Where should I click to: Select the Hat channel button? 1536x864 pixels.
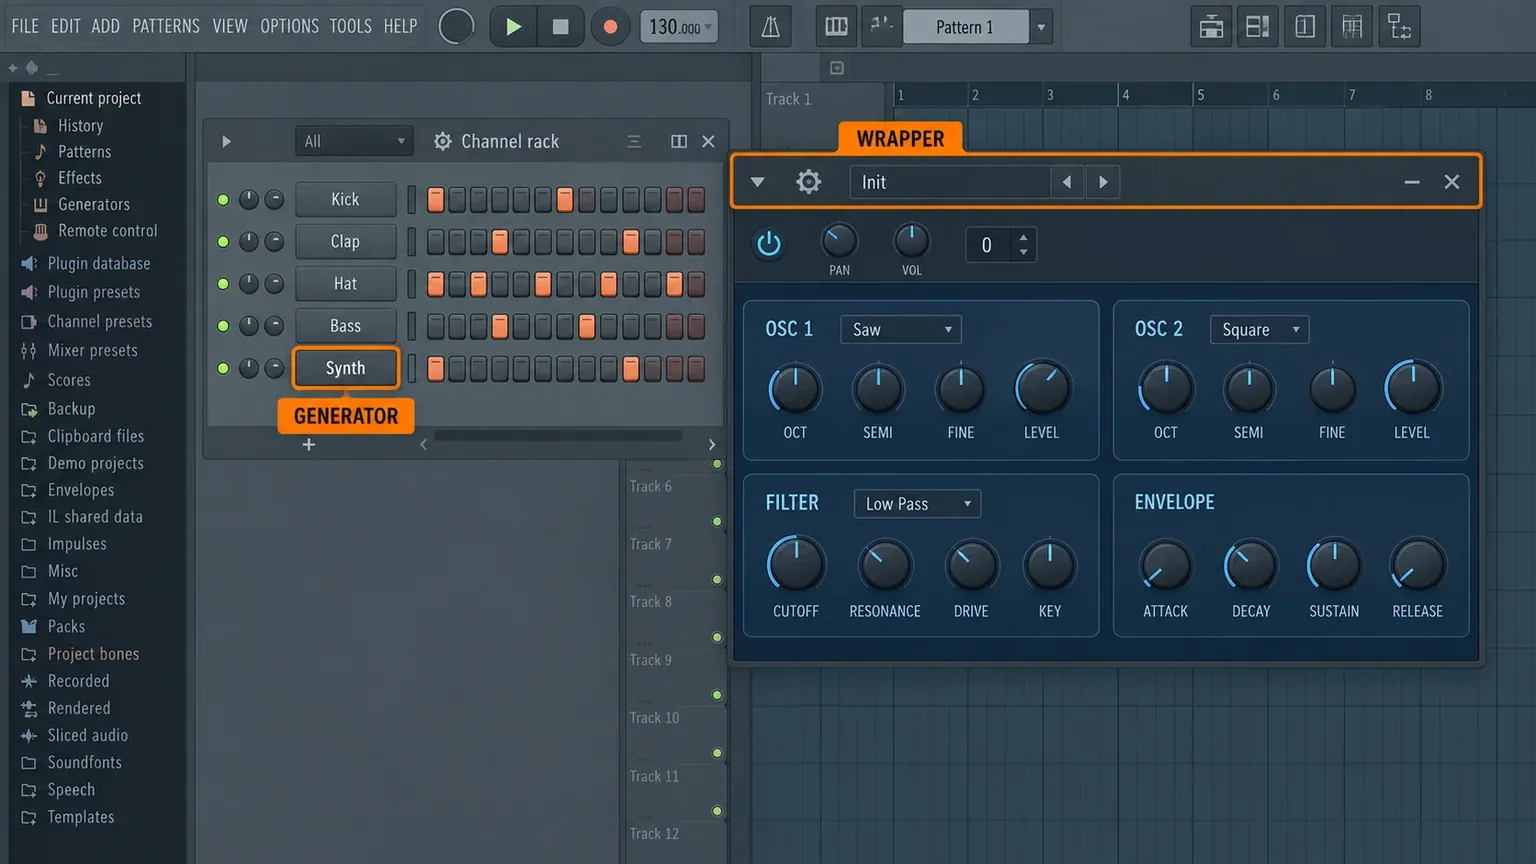(345, 284)
